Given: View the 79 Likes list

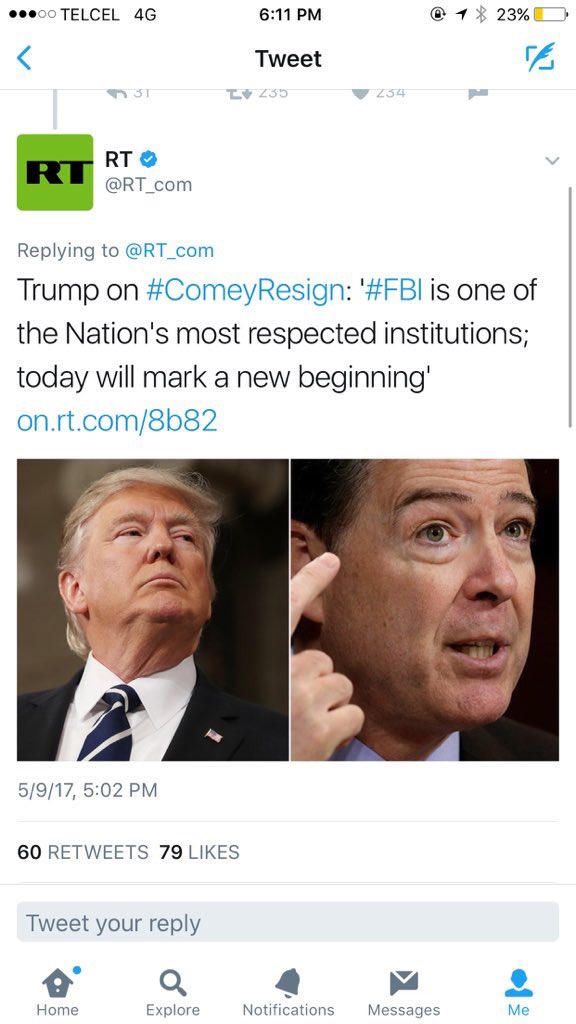Looking at the screenshot, I should (x=199, y=852).
